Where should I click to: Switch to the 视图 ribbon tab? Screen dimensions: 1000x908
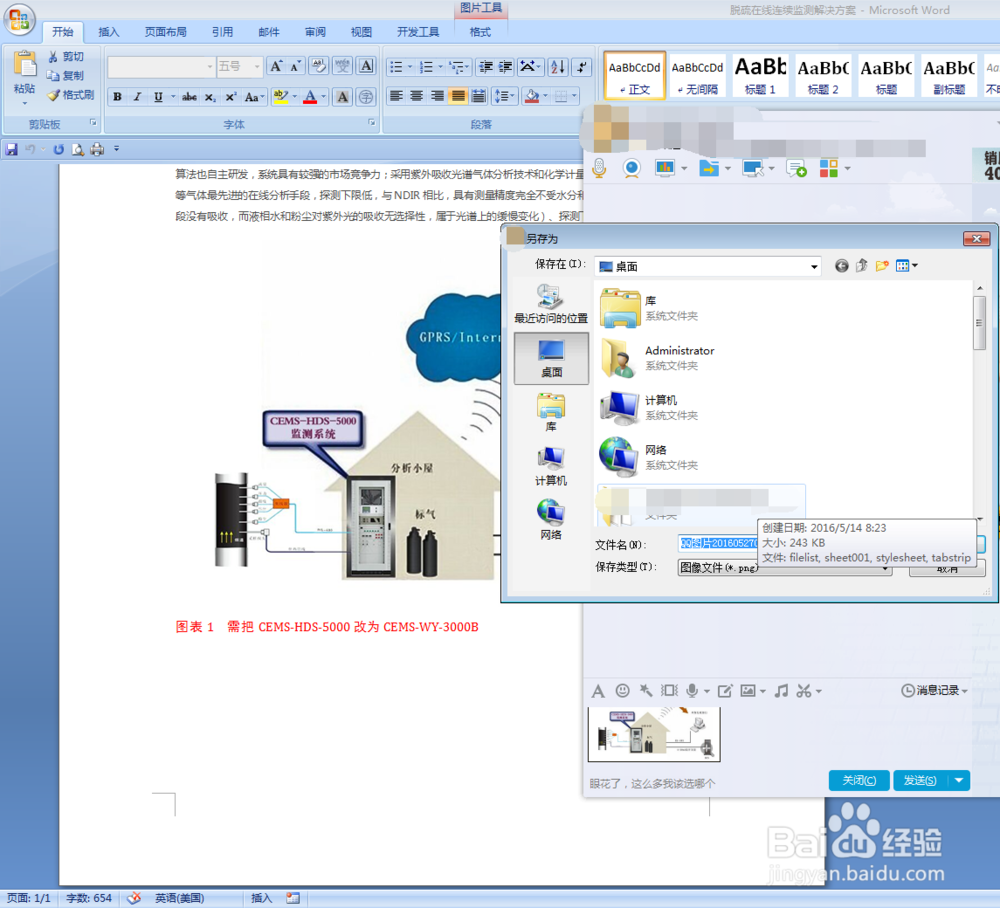tap(361, 32)
